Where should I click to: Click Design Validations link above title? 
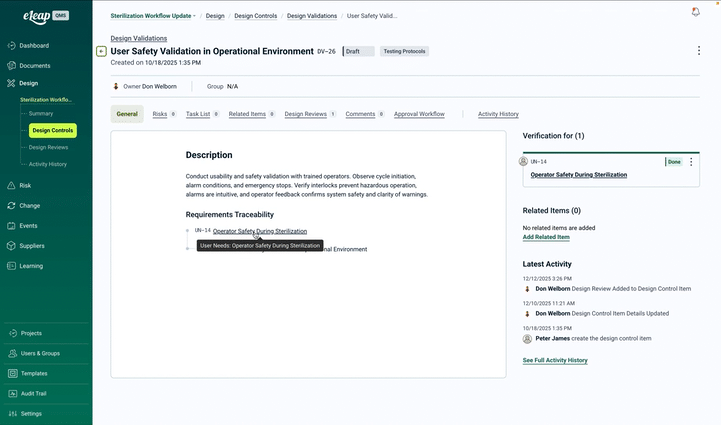point(138,38)
